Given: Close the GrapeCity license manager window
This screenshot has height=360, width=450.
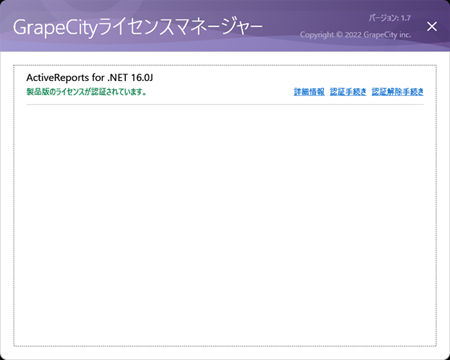Looking at the screenshot, I should [432, 26].
